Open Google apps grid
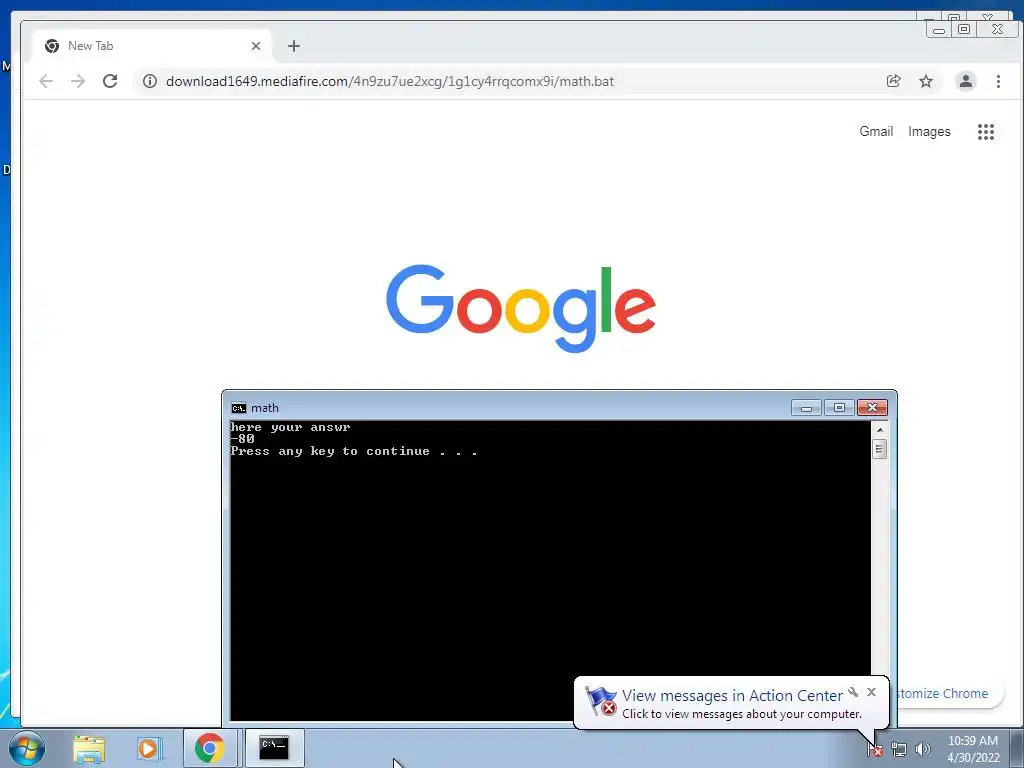This screenshot has height=768, width=1024. pos(985,132)
